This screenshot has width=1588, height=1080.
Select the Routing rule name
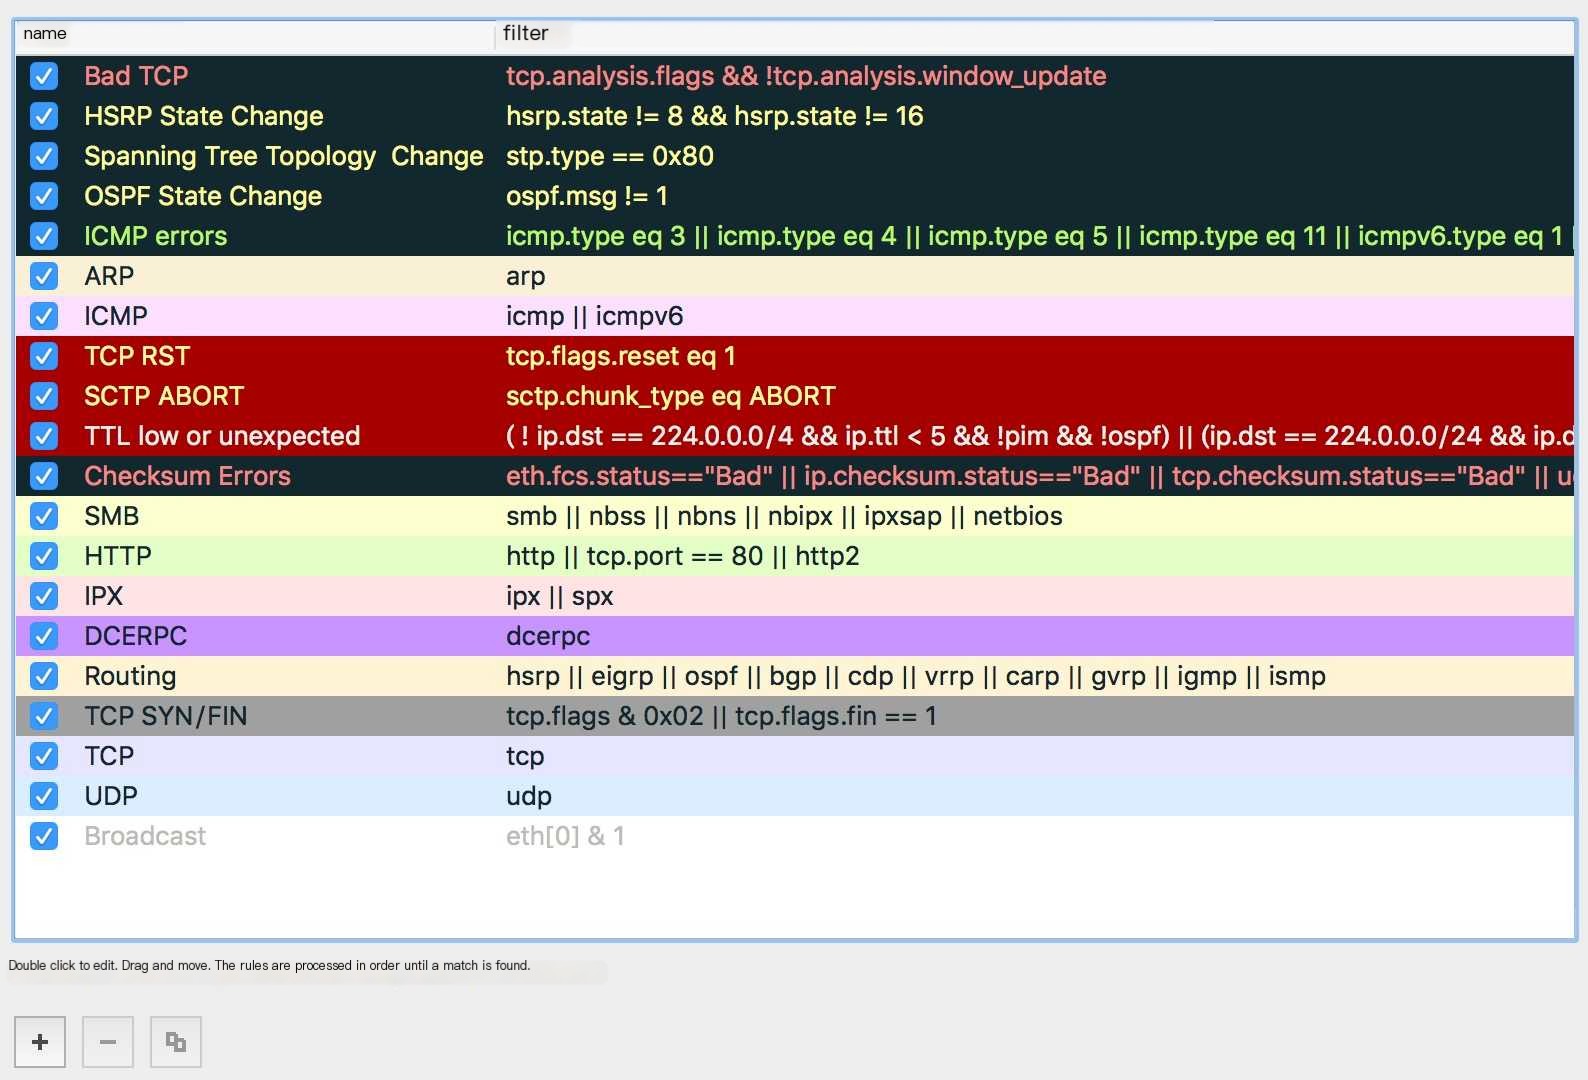click(130, 676)
